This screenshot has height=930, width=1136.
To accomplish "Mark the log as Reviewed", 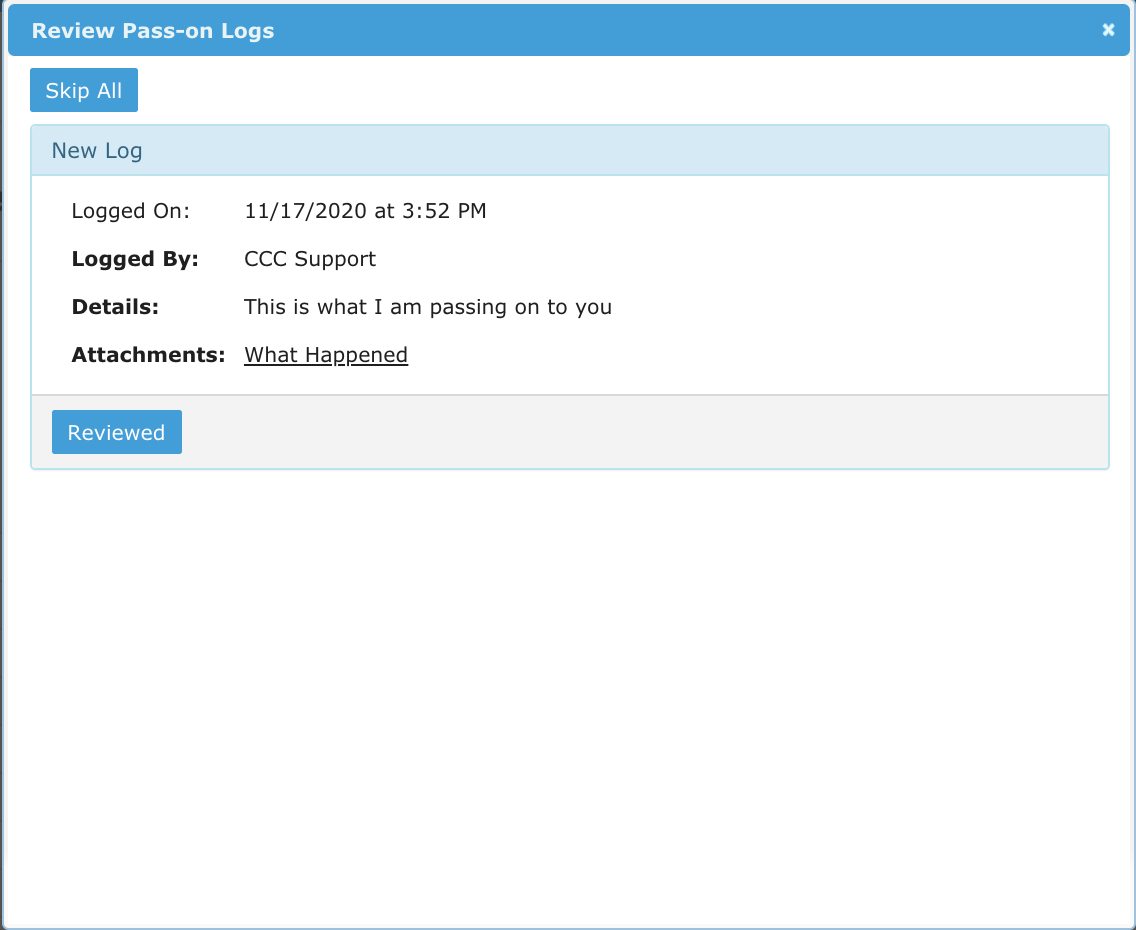I will point(116,432).
